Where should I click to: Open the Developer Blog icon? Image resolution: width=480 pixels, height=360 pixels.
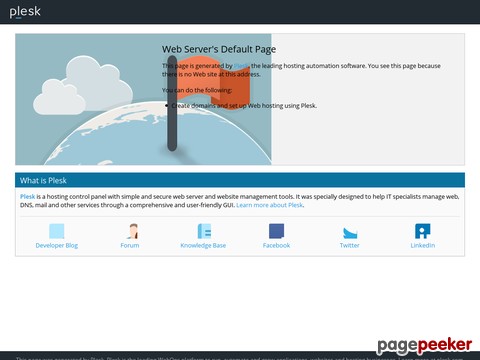[x=57, y=231]
